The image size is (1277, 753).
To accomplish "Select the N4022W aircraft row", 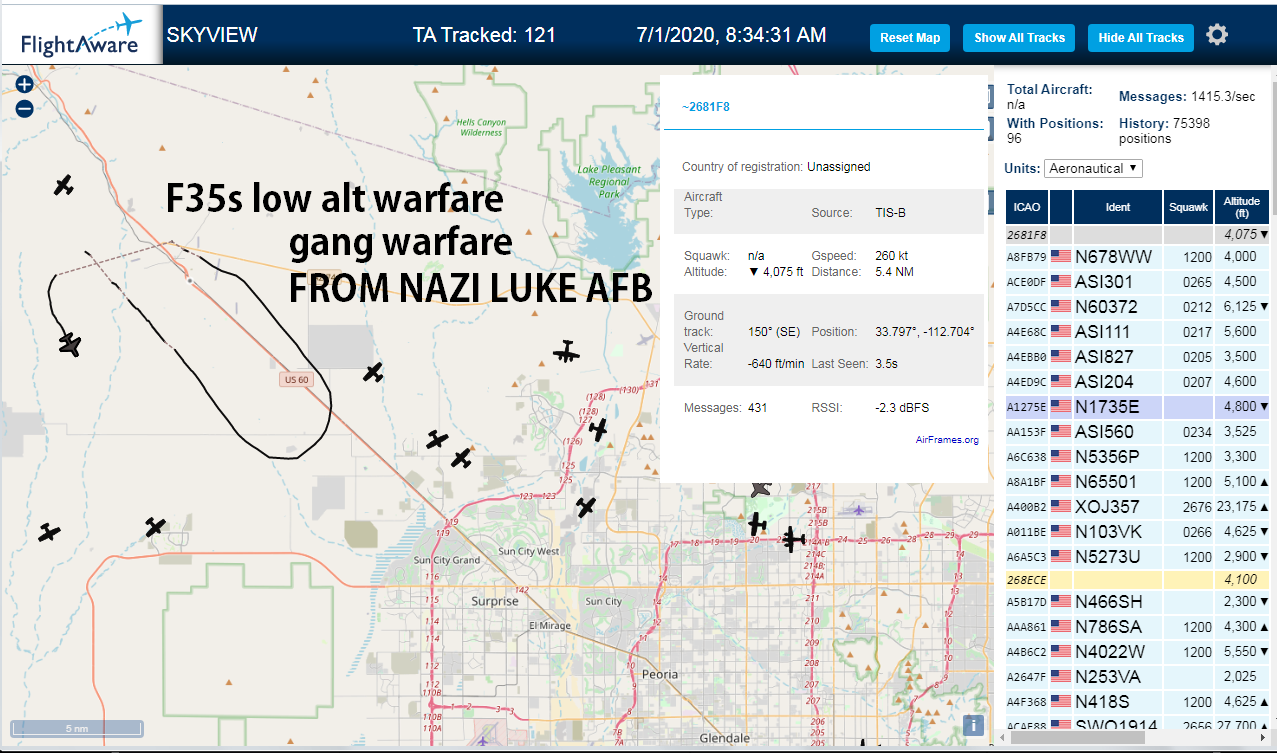I will coord(1138,652).
